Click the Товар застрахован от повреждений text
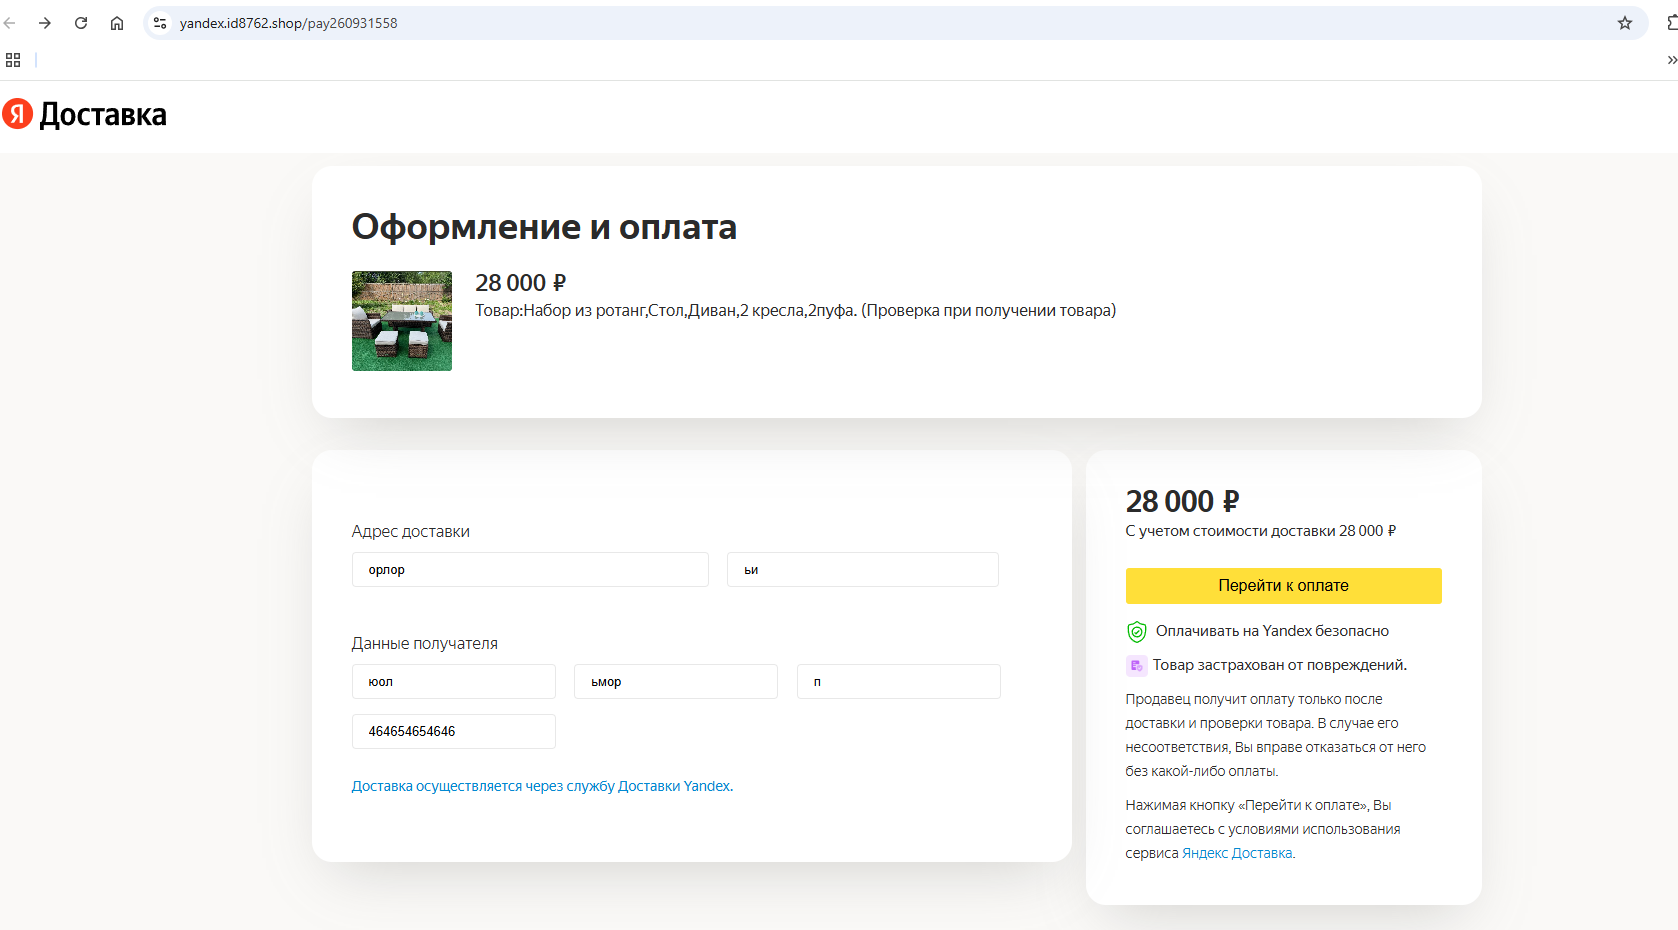Image resolution: width=1678 pixels, height=930 pixels. [1280, 665]
